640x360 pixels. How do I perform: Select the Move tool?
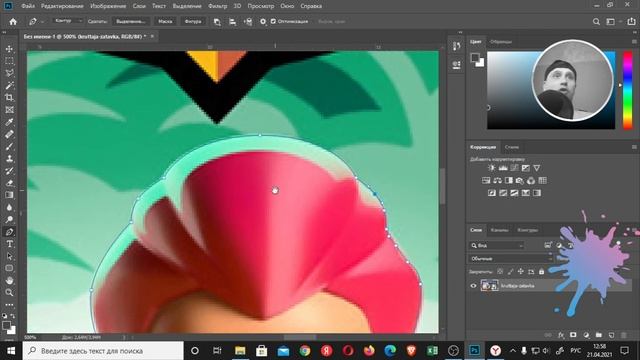[9, 49]
